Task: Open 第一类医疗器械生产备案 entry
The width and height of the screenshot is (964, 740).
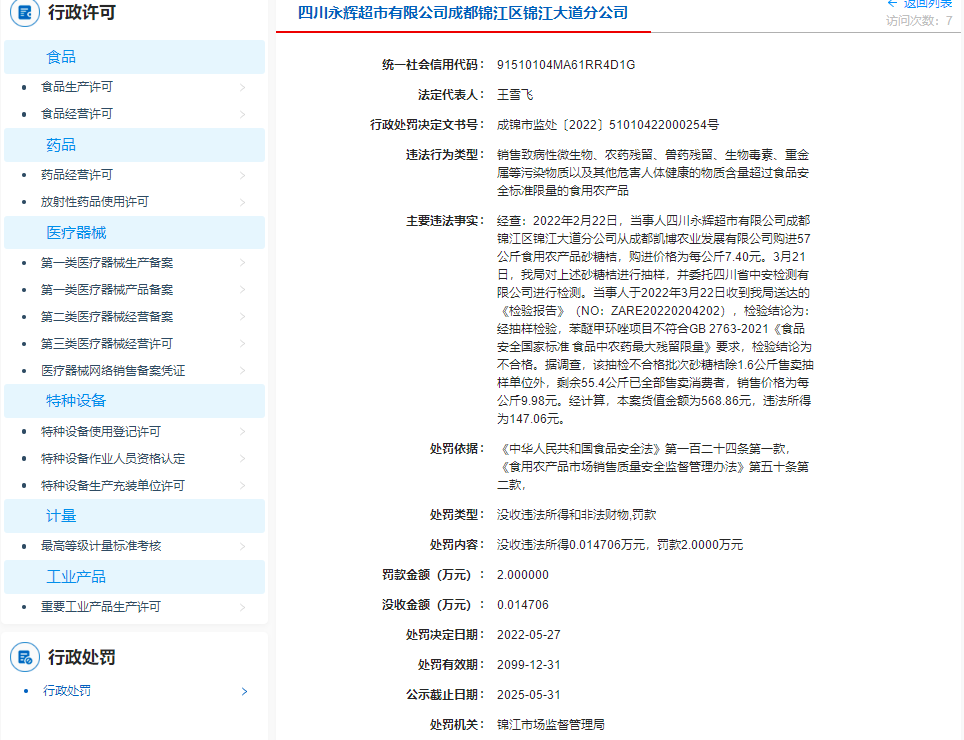Action: (107, 263)
